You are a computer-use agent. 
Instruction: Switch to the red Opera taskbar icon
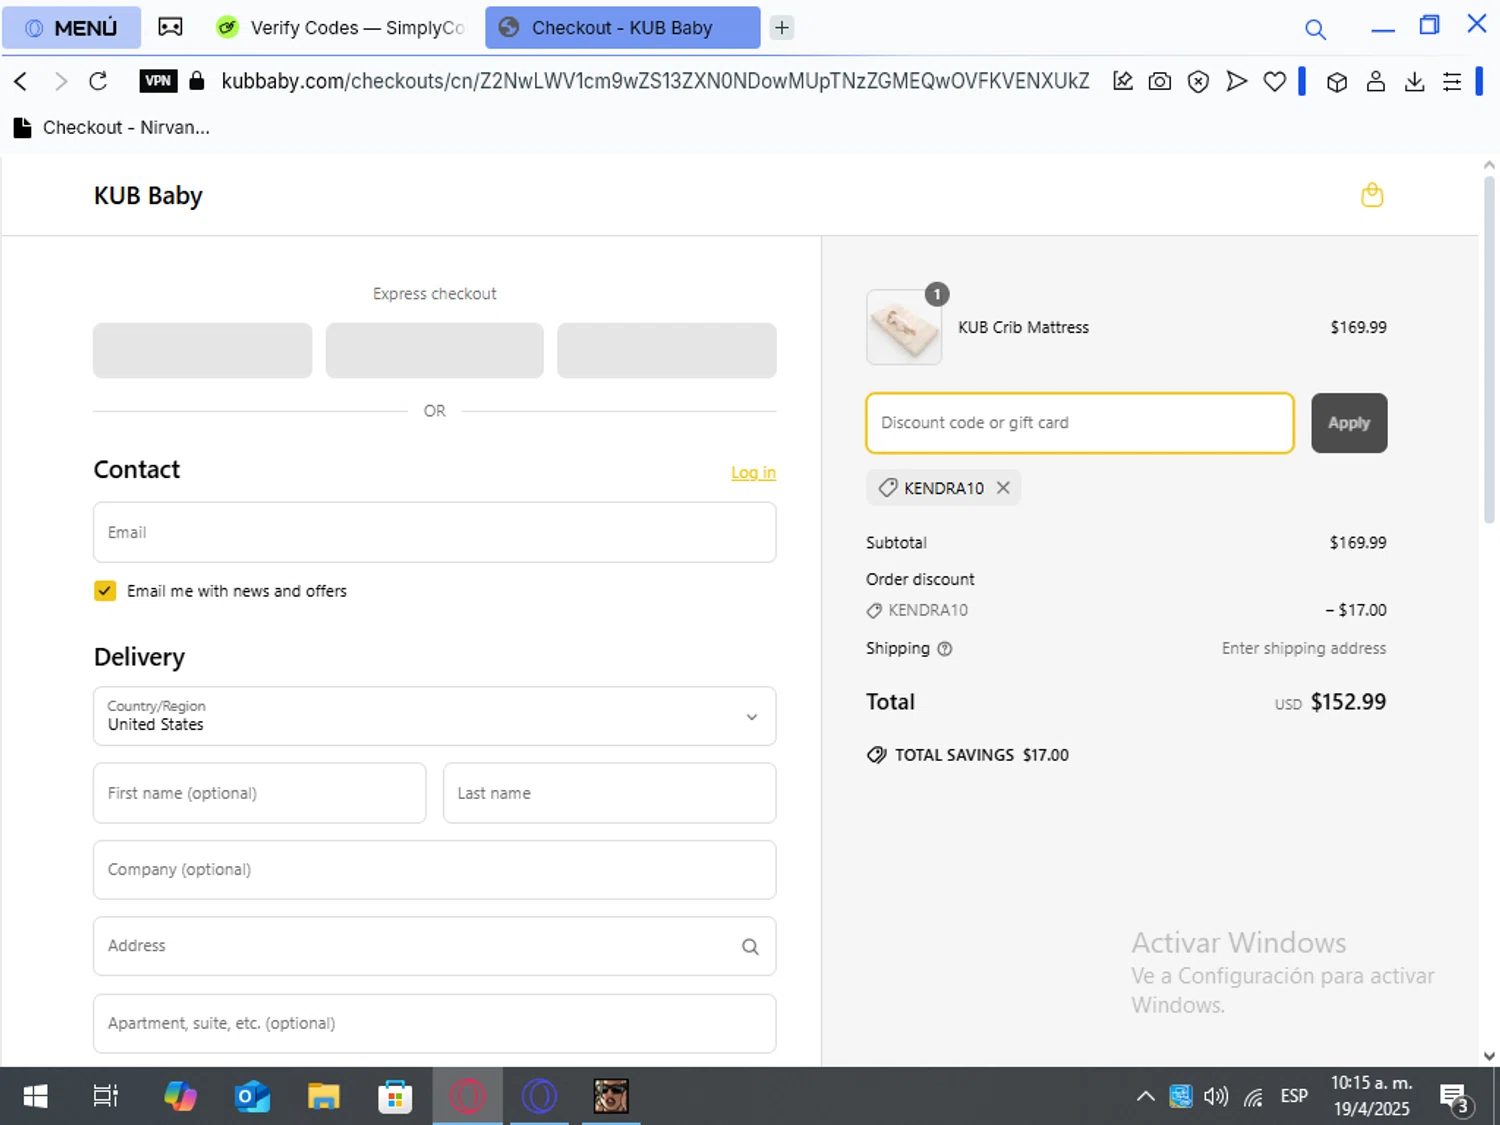point(467,1097)
